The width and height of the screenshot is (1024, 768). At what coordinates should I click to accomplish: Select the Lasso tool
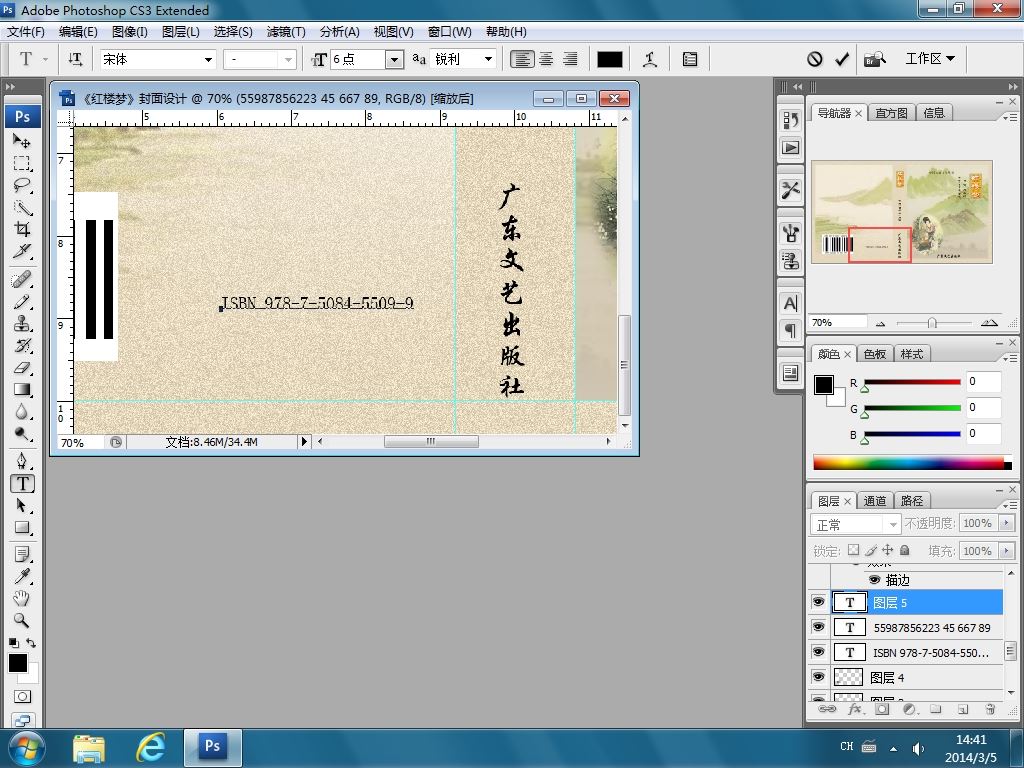tap(22, 185)
